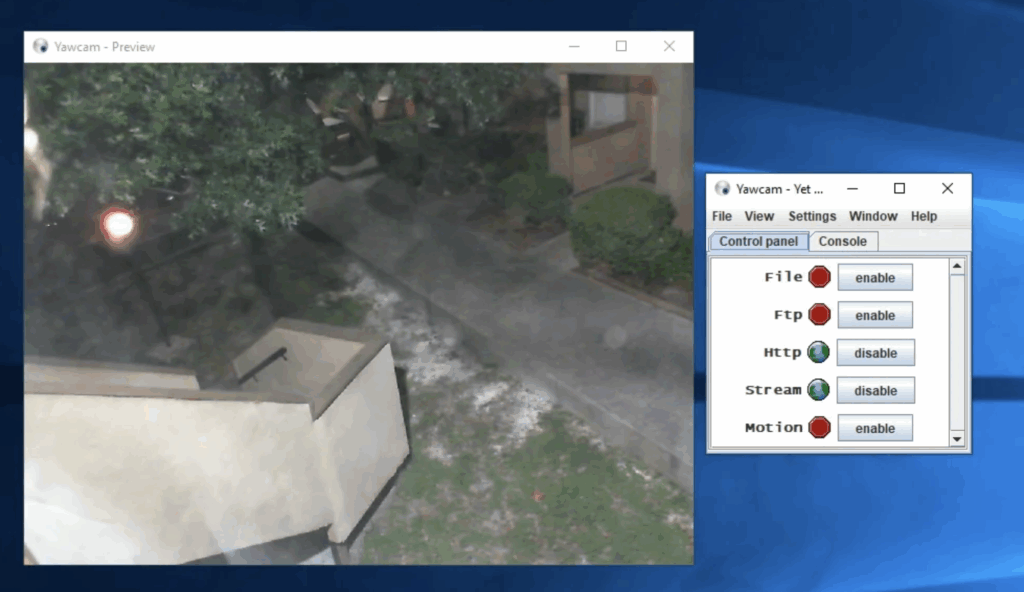Maximize the Yawcam control window

[899, 189]
